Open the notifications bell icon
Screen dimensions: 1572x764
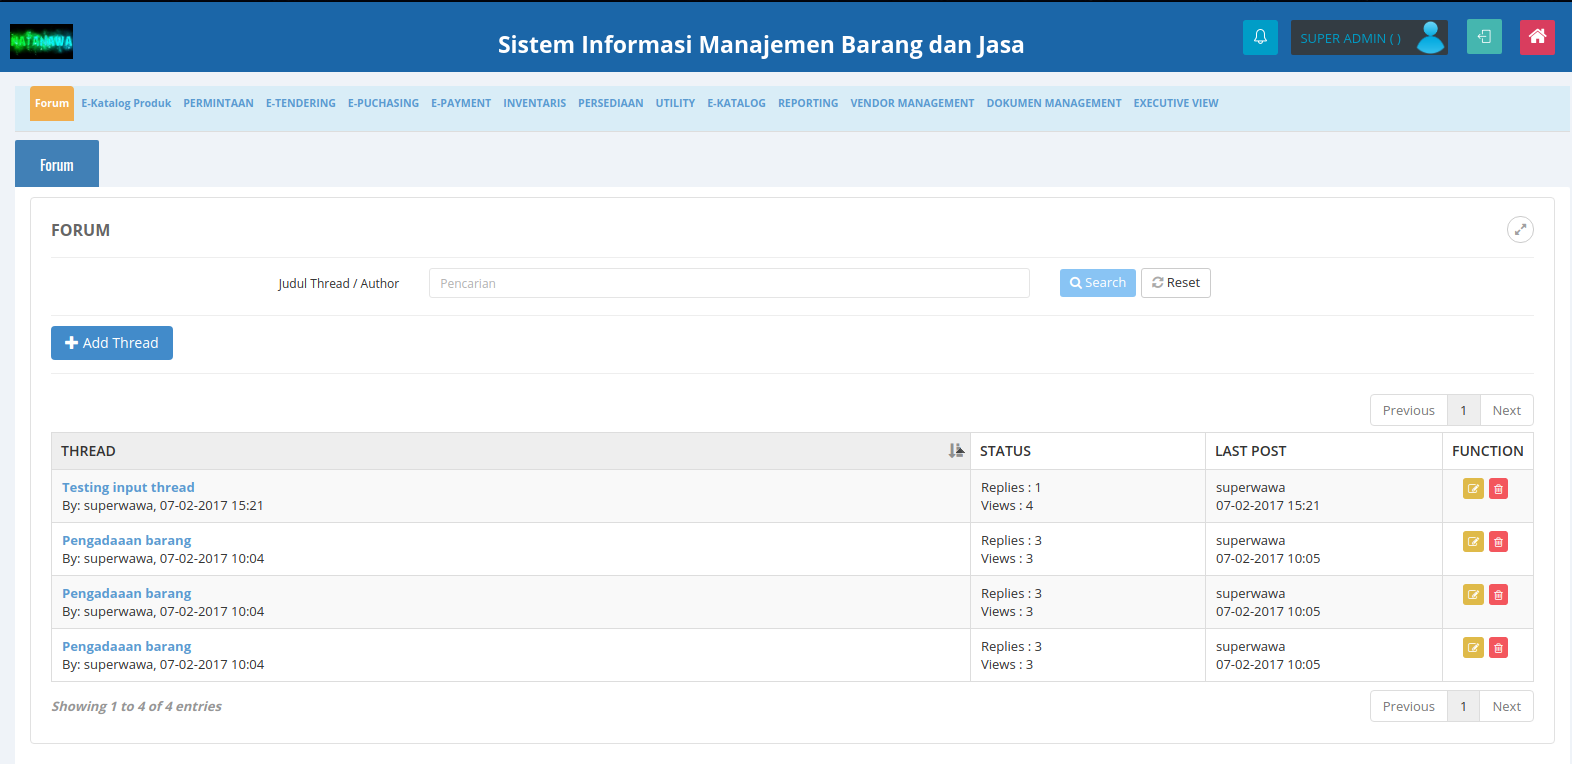coord(1260,38)
